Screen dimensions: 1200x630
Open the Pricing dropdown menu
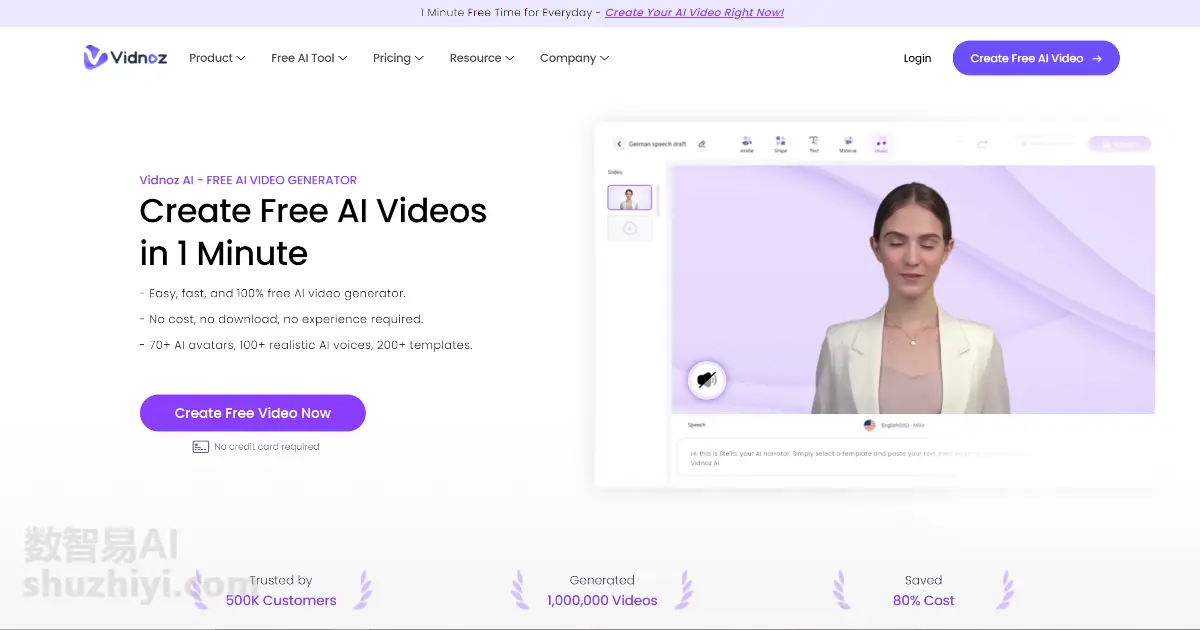tap(398, 58)
